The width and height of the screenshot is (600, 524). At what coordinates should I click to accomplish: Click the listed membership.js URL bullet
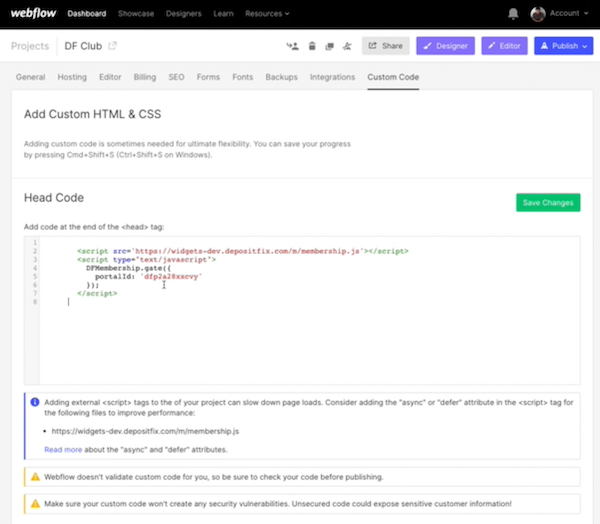[145, 431]
